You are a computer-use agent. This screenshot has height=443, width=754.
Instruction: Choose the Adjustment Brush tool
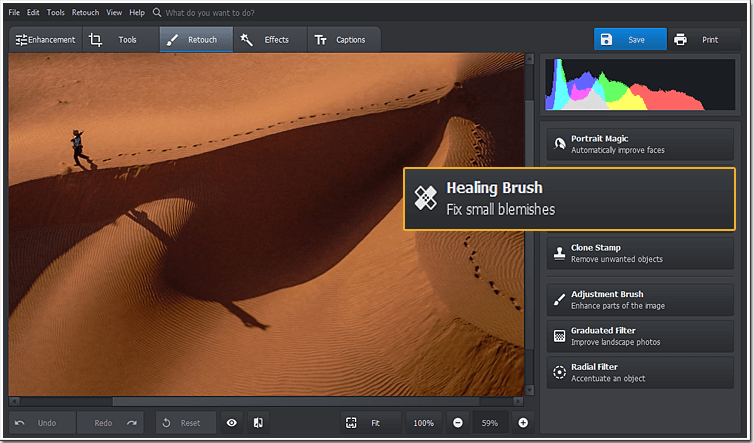coord(640,300)
